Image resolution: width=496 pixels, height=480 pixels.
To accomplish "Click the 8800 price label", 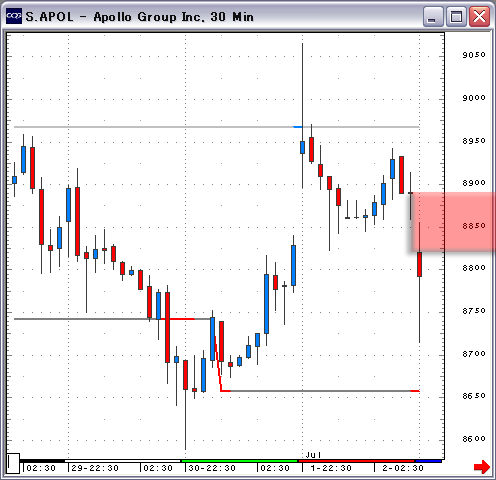I will coord(474,268).
